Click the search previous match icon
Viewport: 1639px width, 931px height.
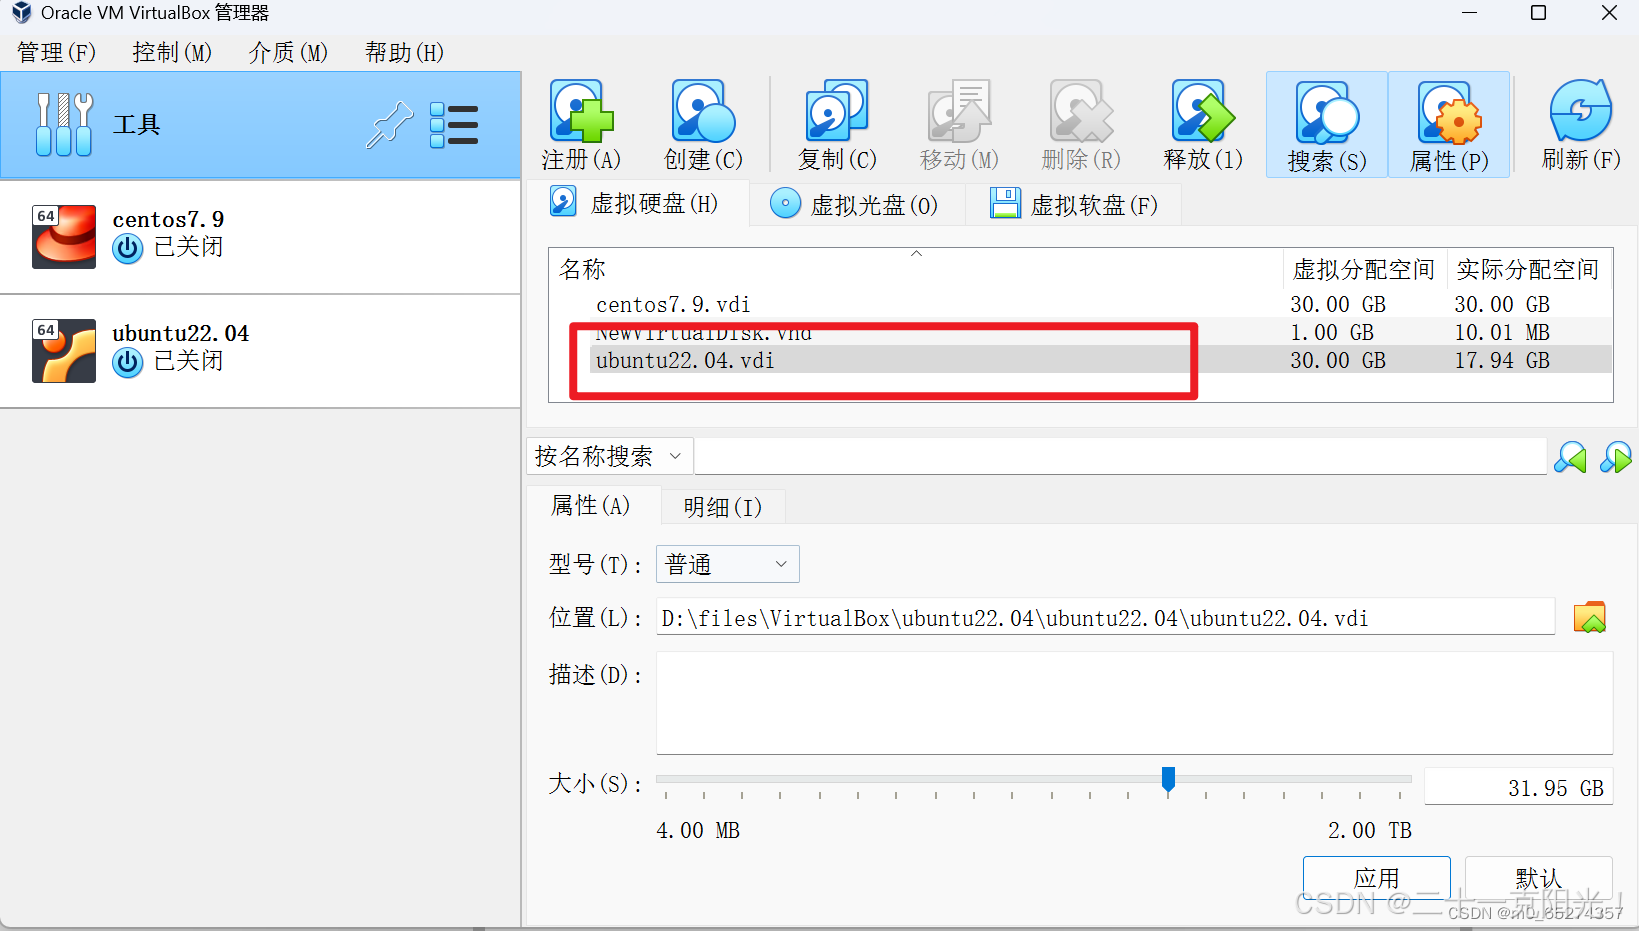[1570, 457]
